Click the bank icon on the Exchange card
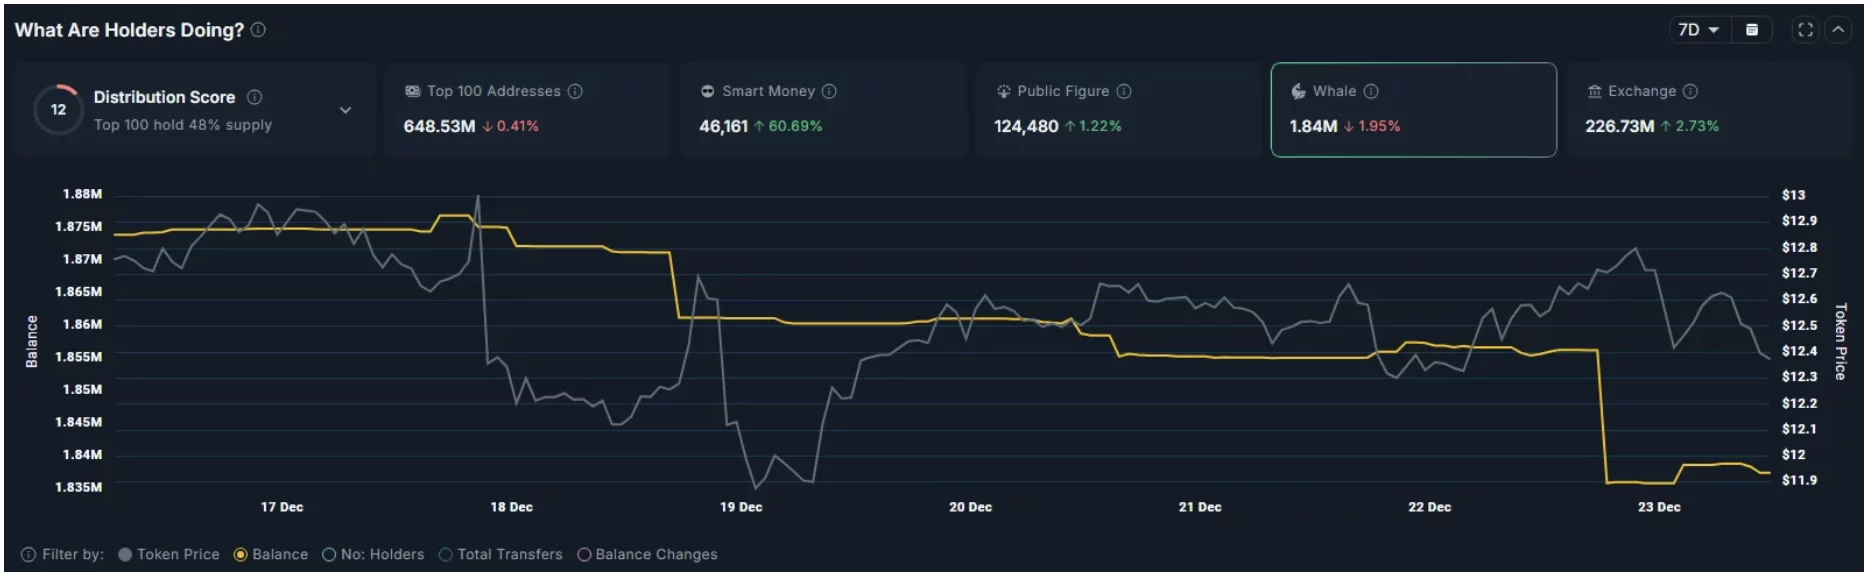 (x=1594, y=91)
